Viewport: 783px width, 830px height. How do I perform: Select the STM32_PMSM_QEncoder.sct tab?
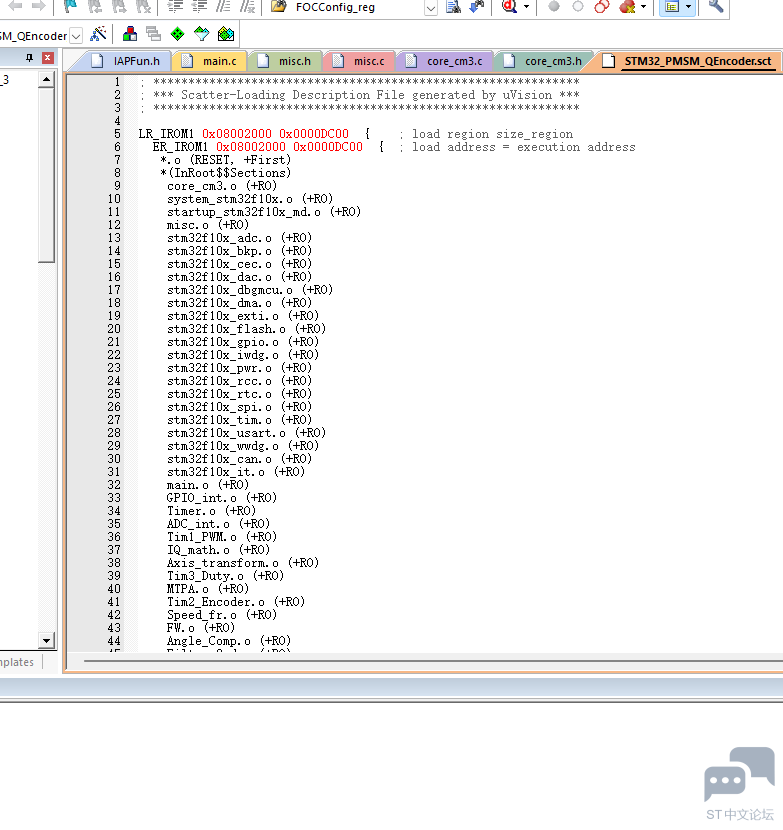coord(688,61)
